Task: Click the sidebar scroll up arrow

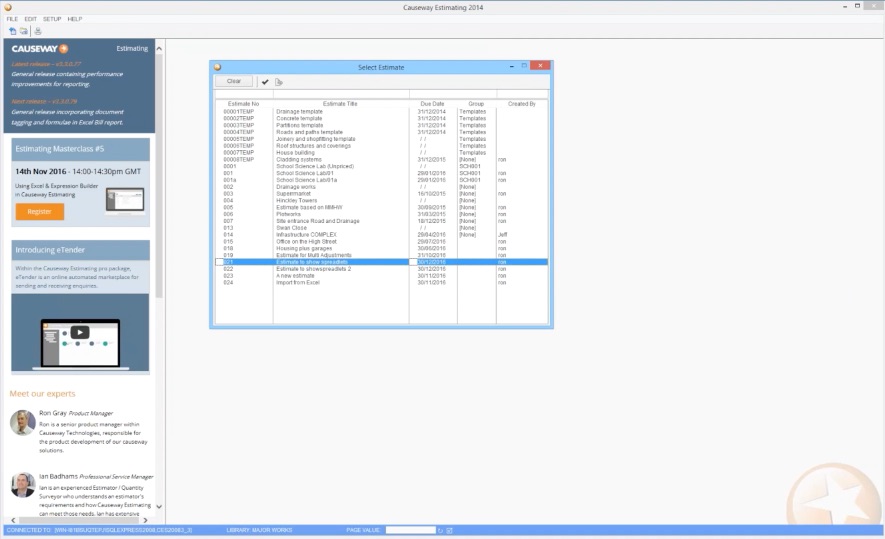Action: pyautogui.click(x=159, y=49)
